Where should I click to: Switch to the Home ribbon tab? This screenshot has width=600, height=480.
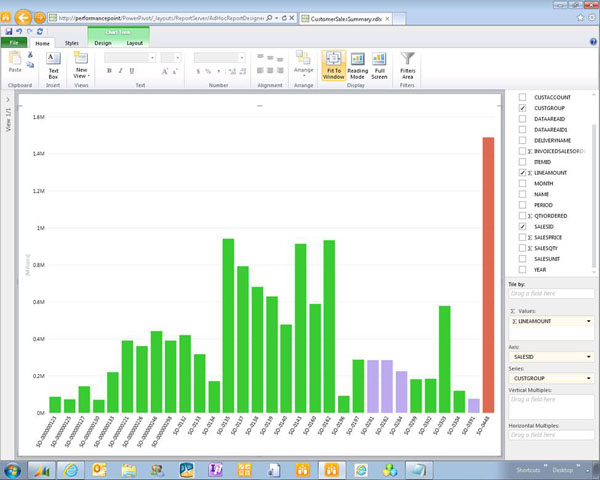pyautogui.click(x=42, y=43)
